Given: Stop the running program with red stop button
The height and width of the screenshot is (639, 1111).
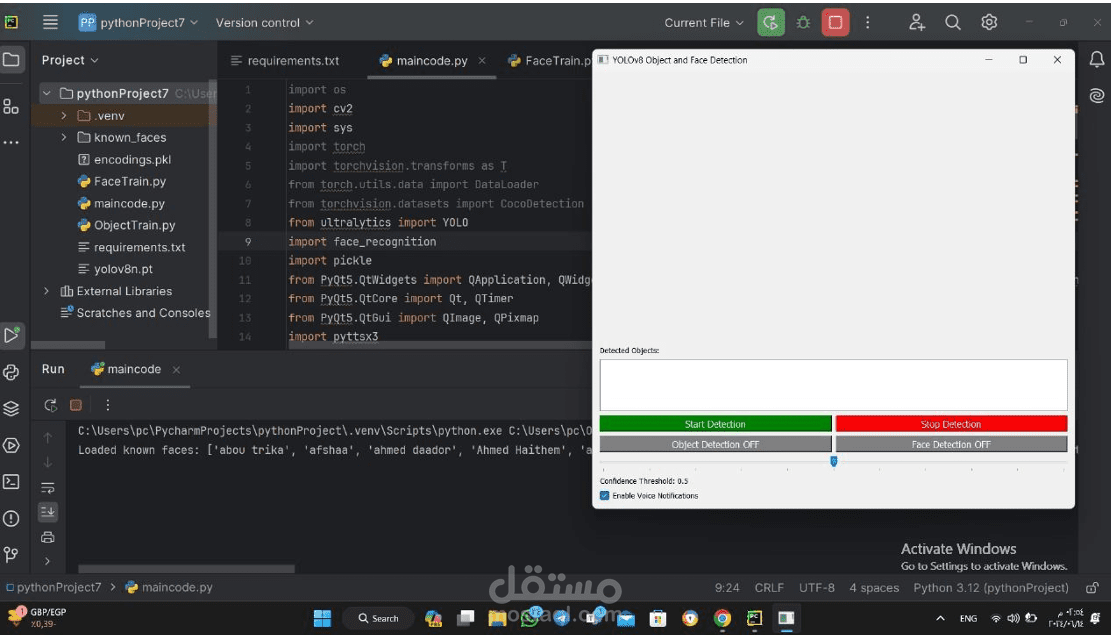Looking at the screenshot, I should pyautogui.click(x=835, y=23).
